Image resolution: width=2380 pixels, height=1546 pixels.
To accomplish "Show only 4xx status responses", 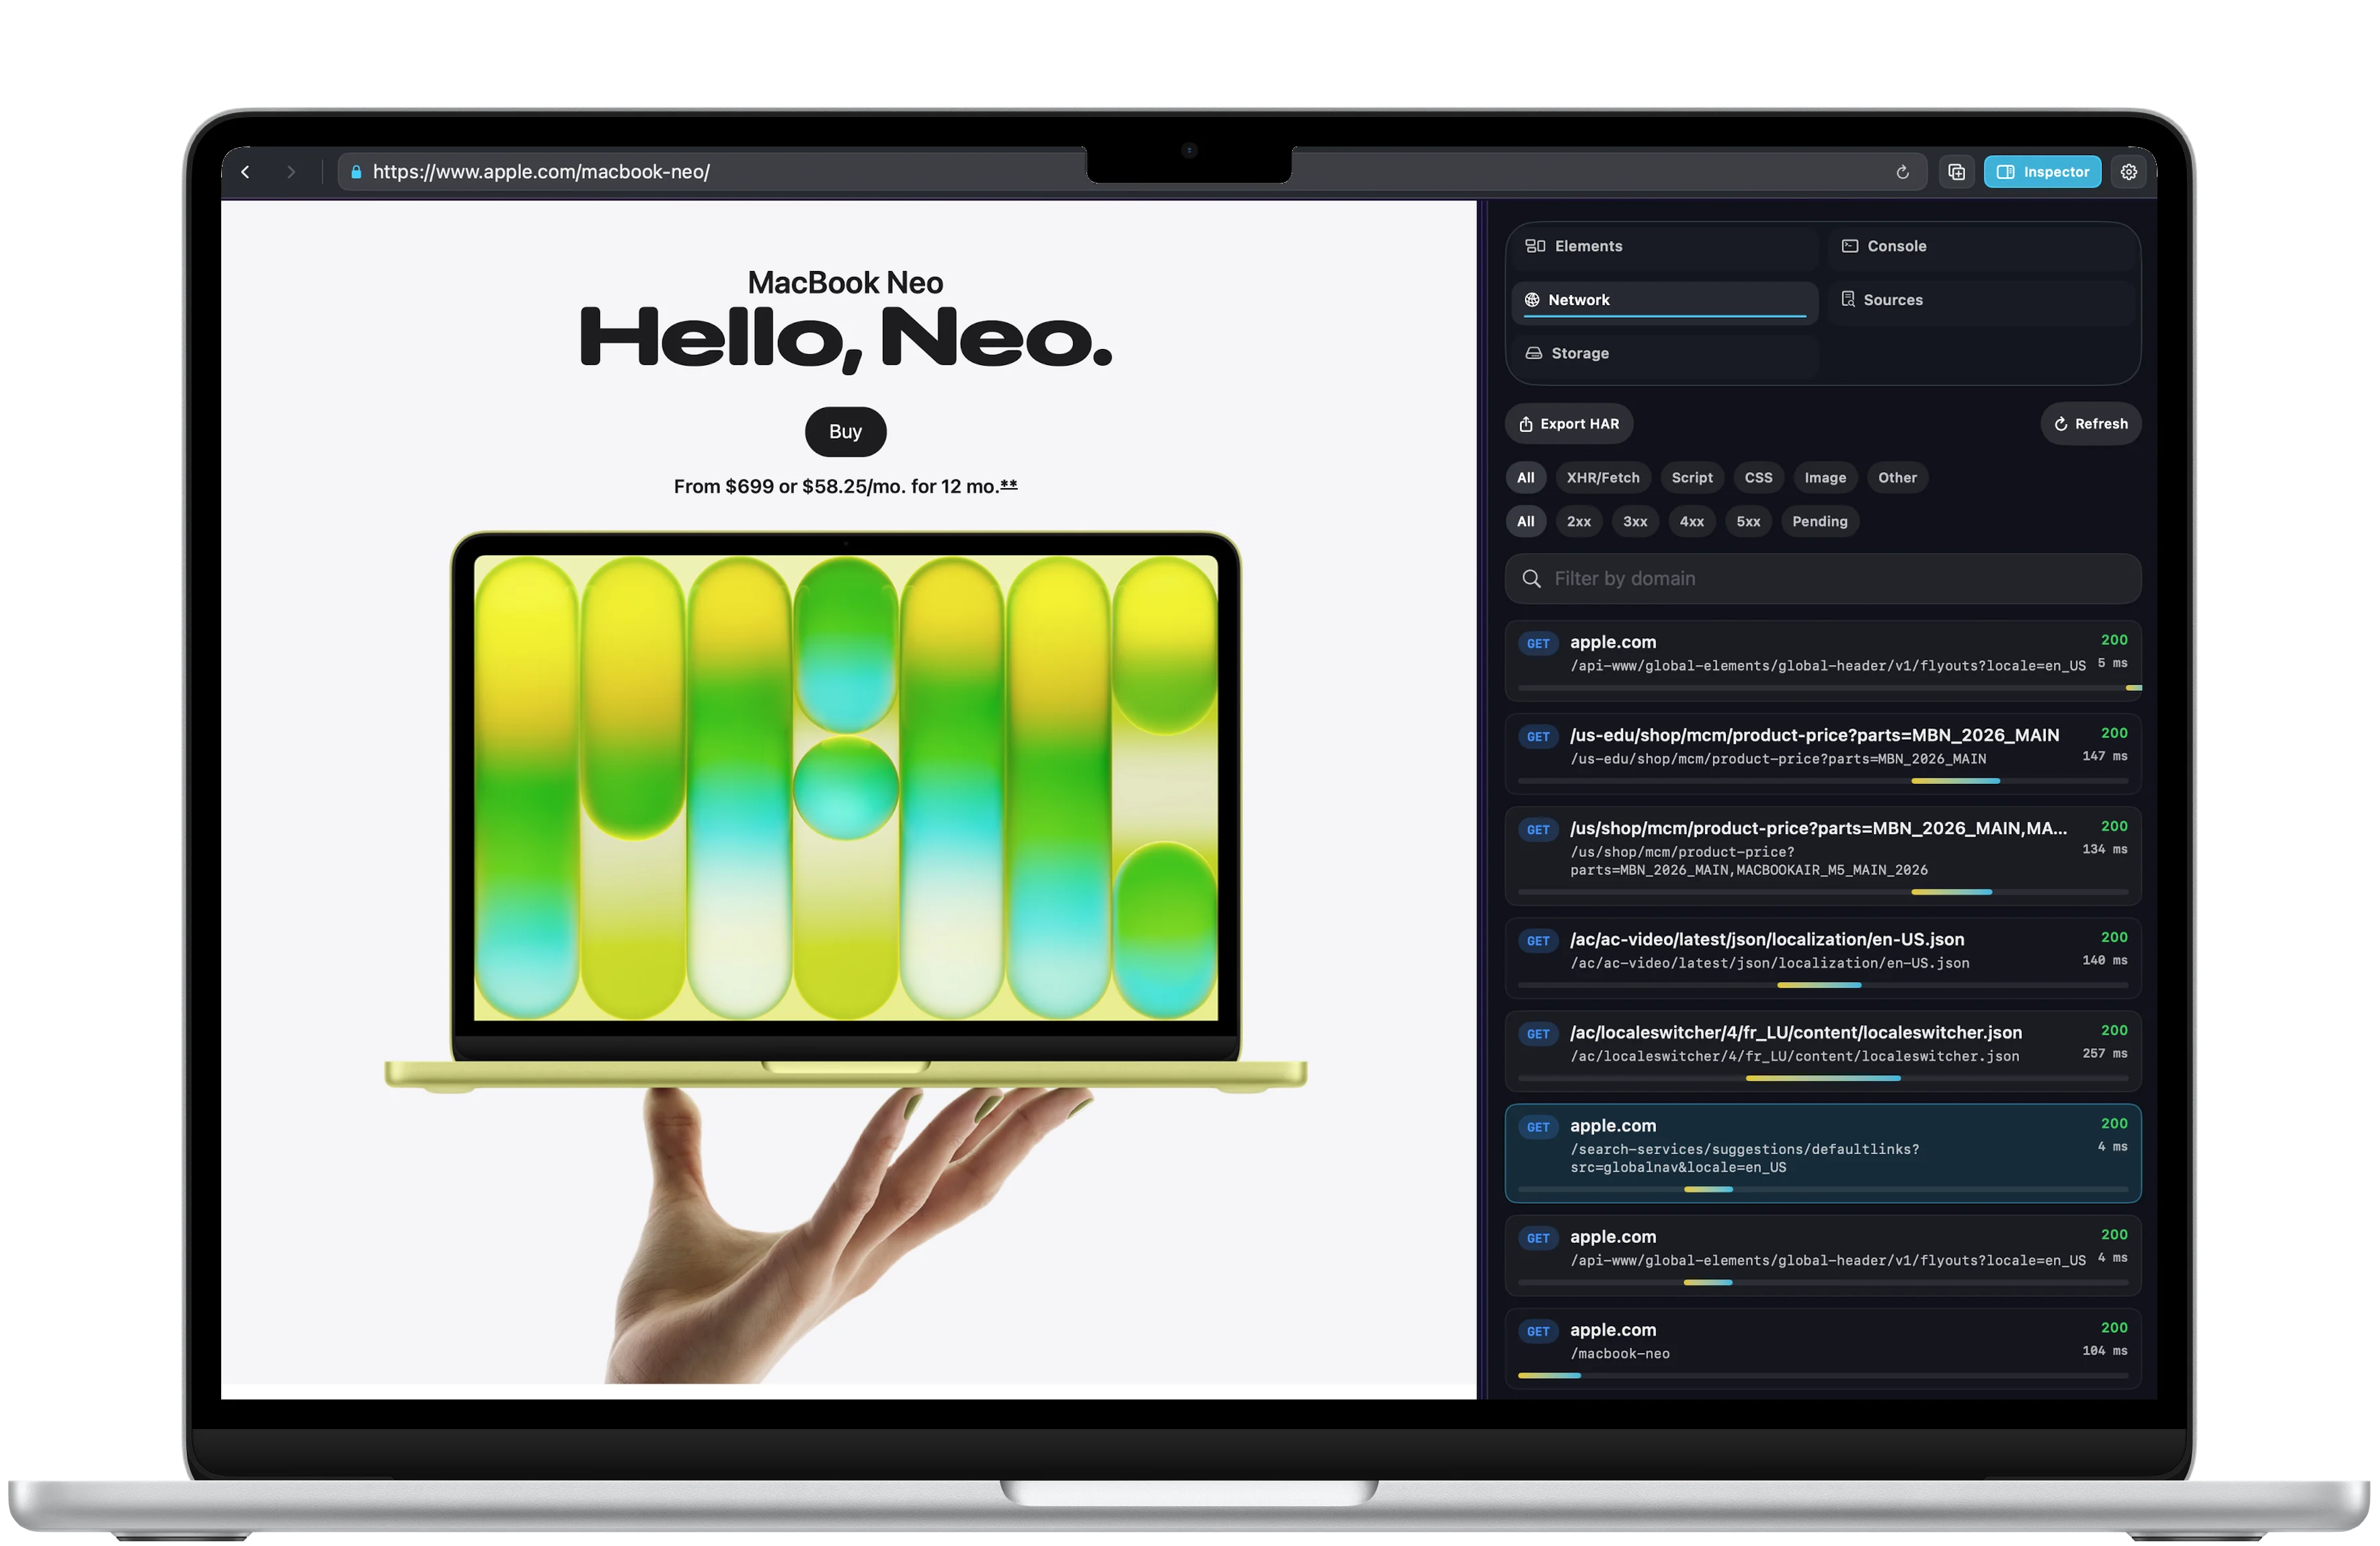I will pos(1691,521).
